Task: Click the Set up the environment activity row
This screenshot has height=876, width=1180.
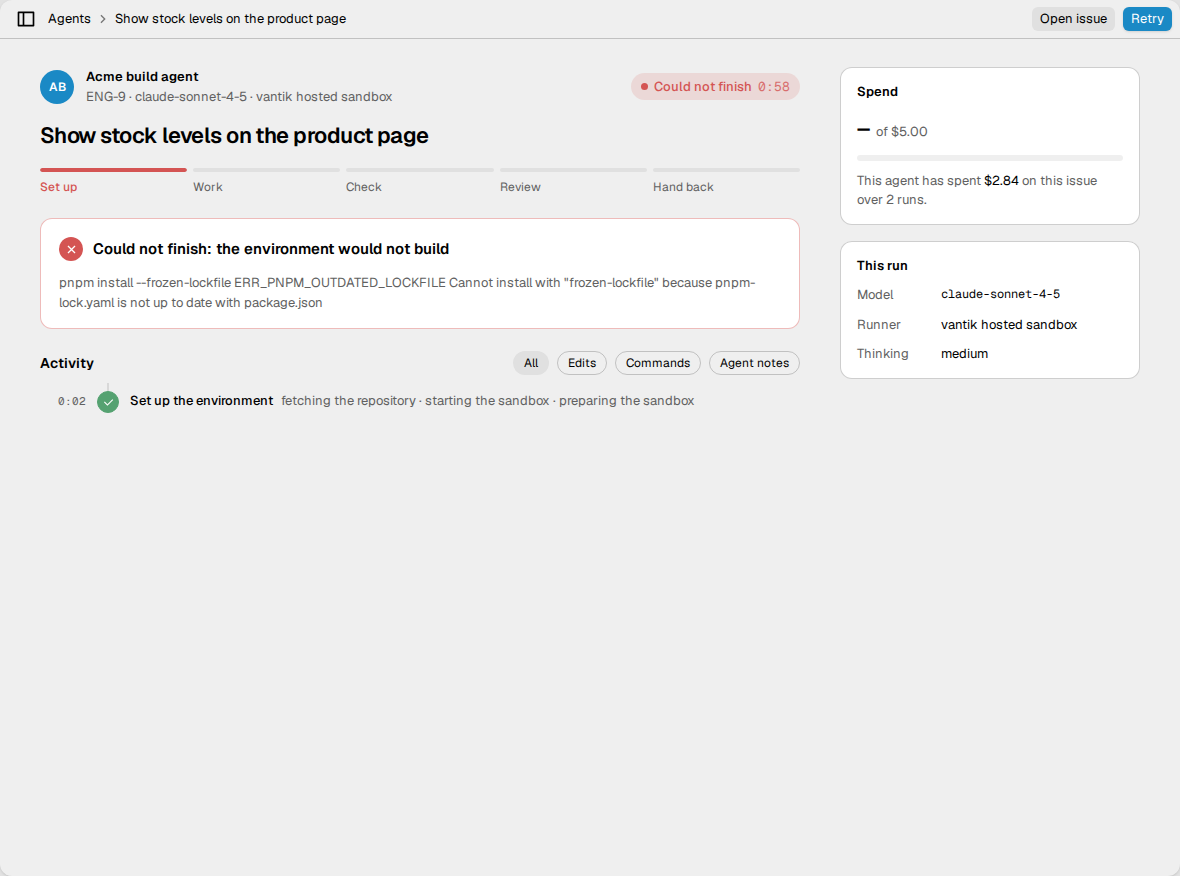Action: pyautogui.click(x=420, y=401)
